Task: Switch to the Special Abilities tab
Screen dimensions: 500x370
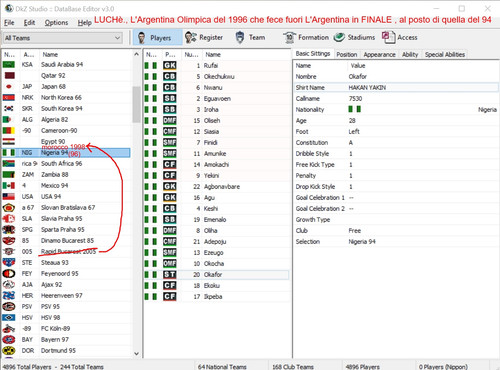Action: click(445, 55)
